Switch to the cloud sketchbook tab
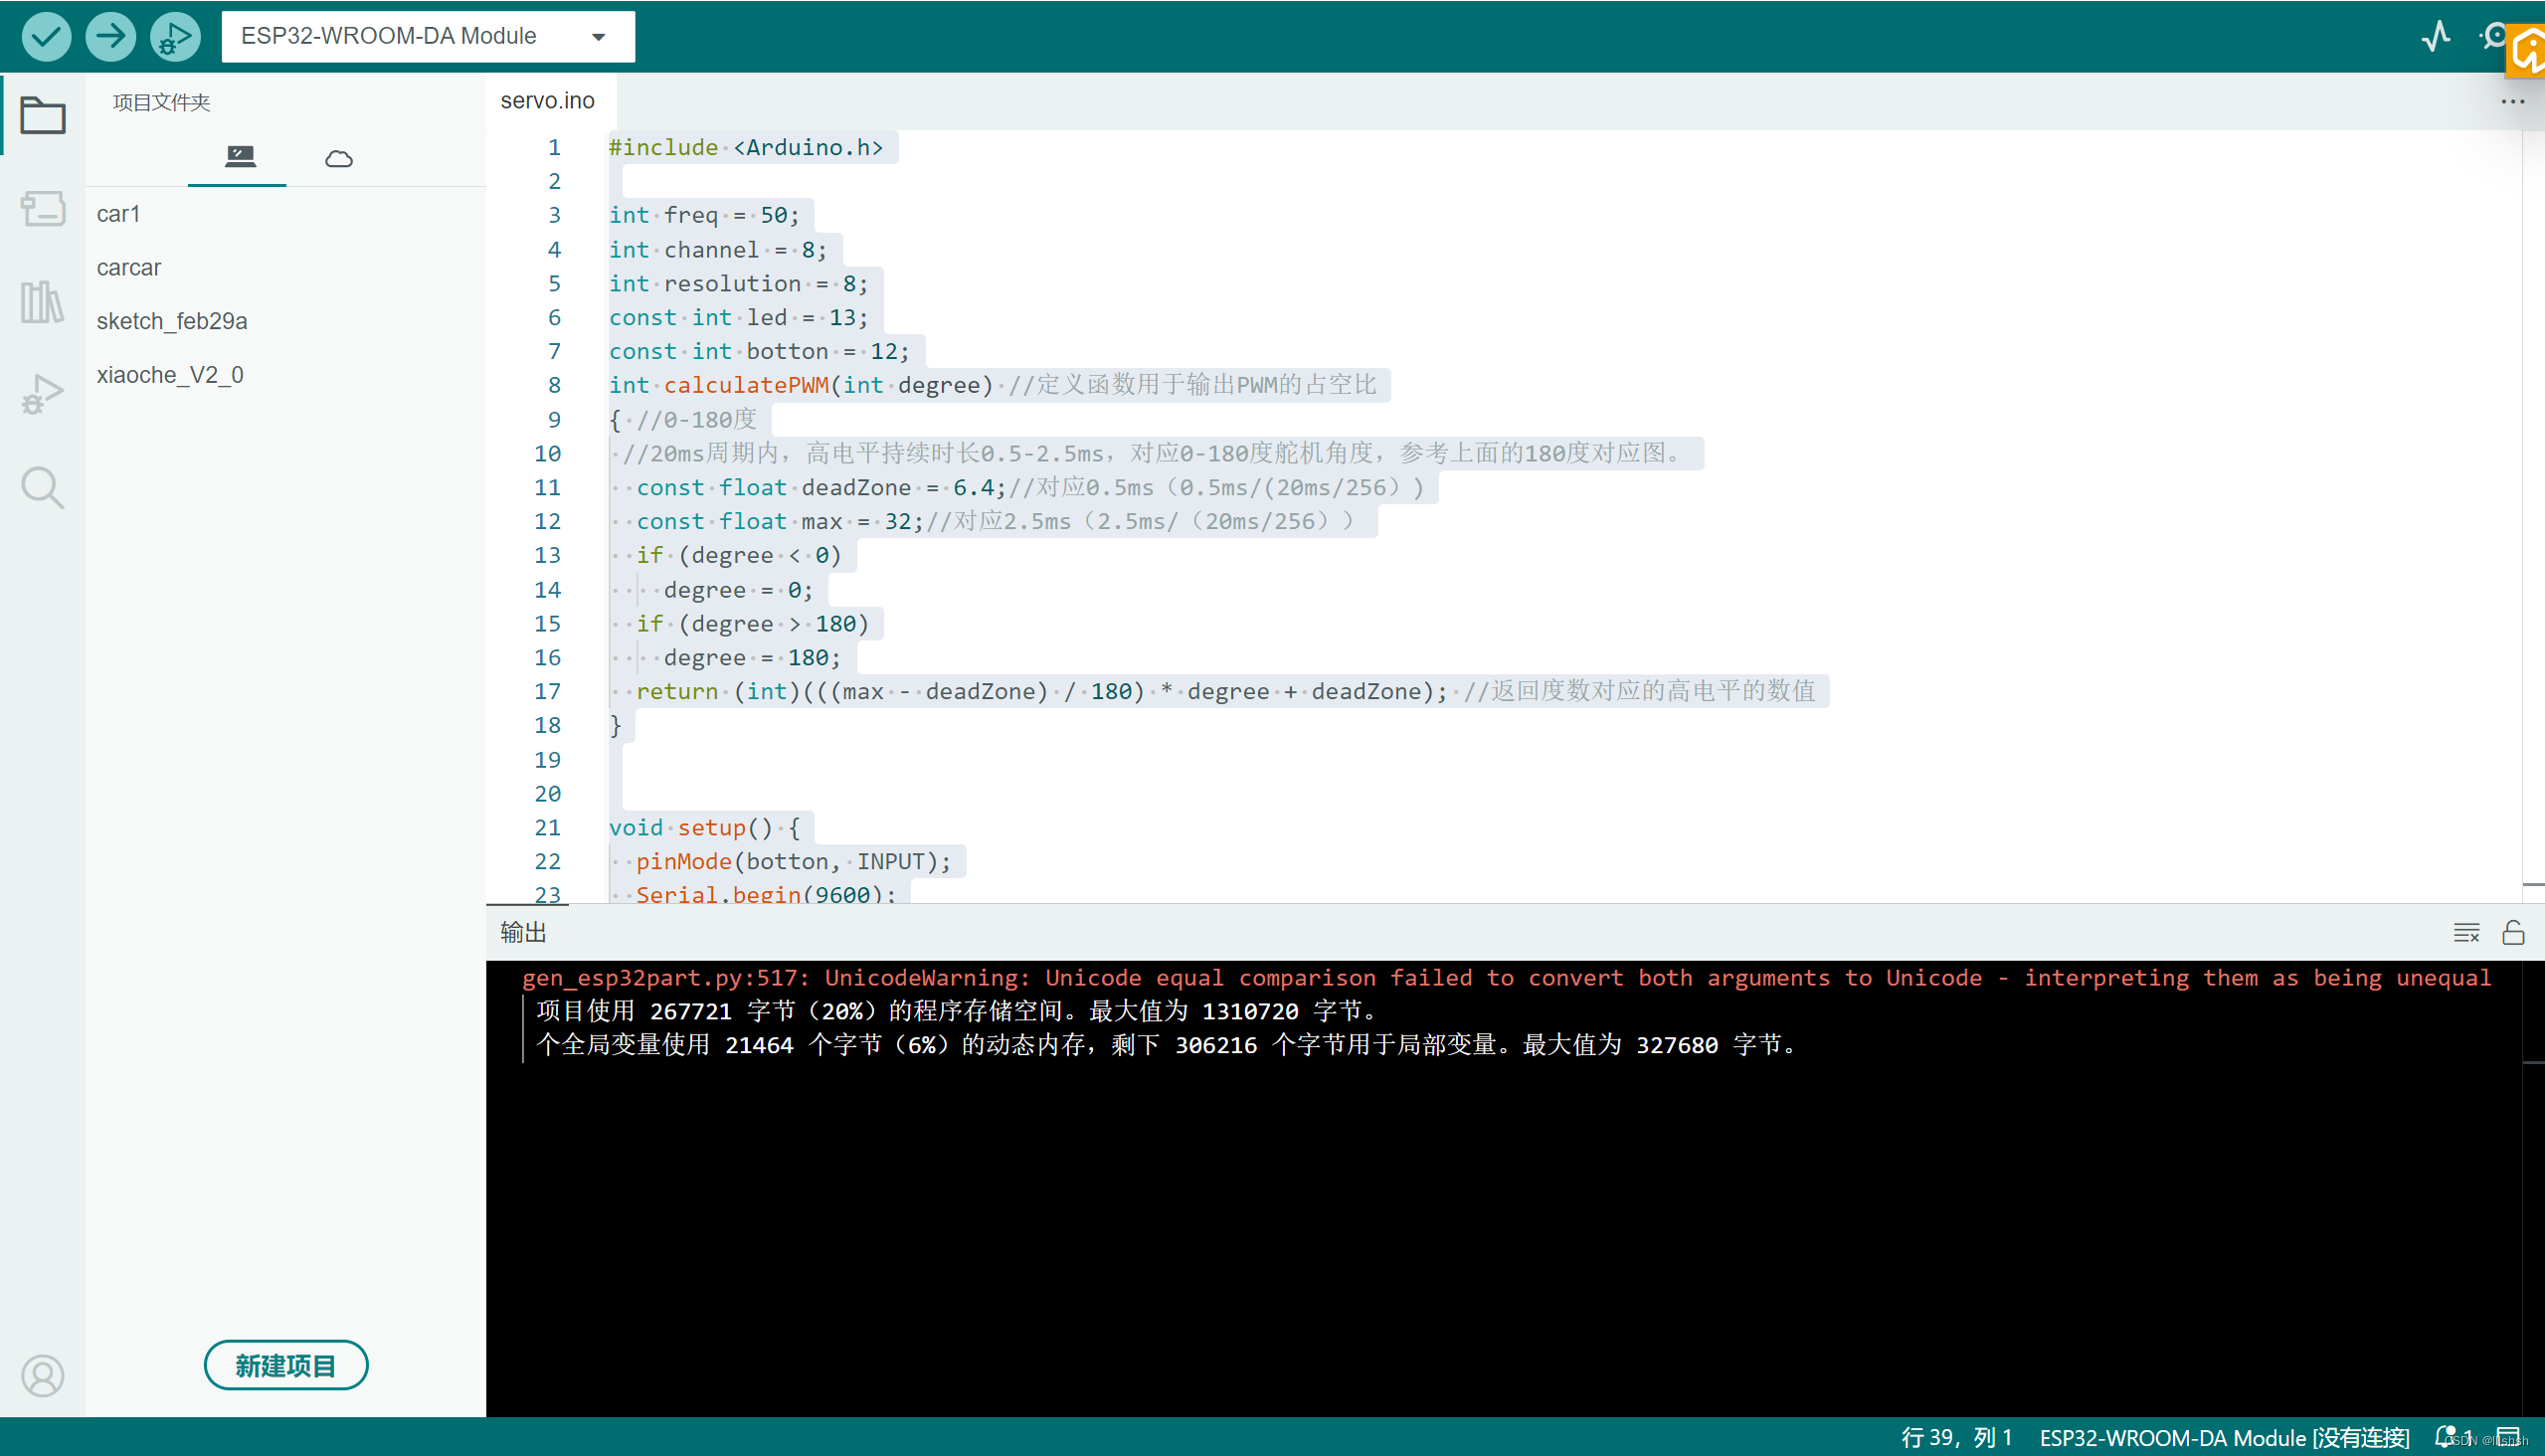2545x1456 pixels. [x=339, y=158]
